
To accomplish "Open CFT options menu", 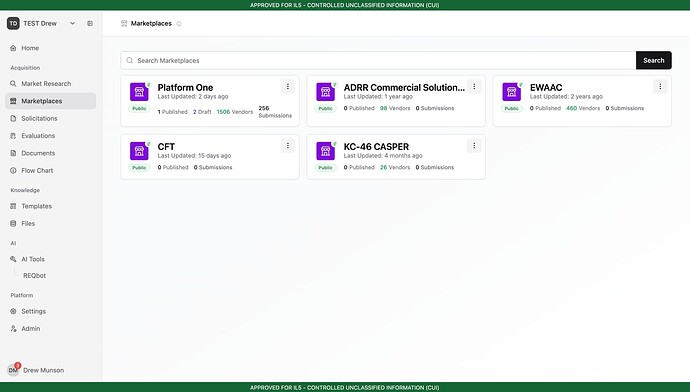I will click(288, 146).
